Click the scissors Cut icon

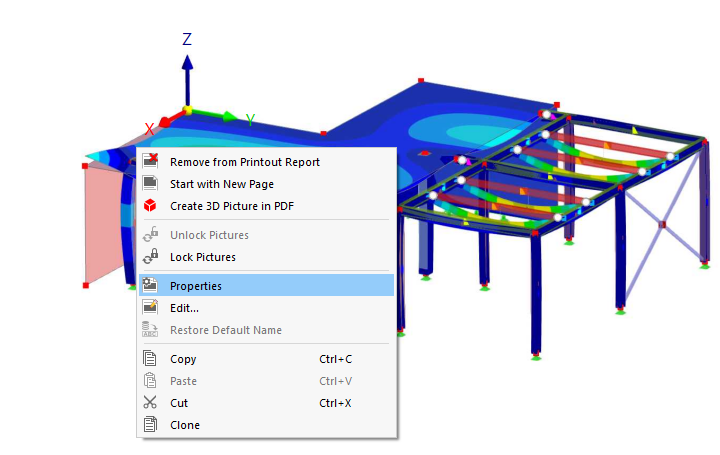[x=150, y=402]
